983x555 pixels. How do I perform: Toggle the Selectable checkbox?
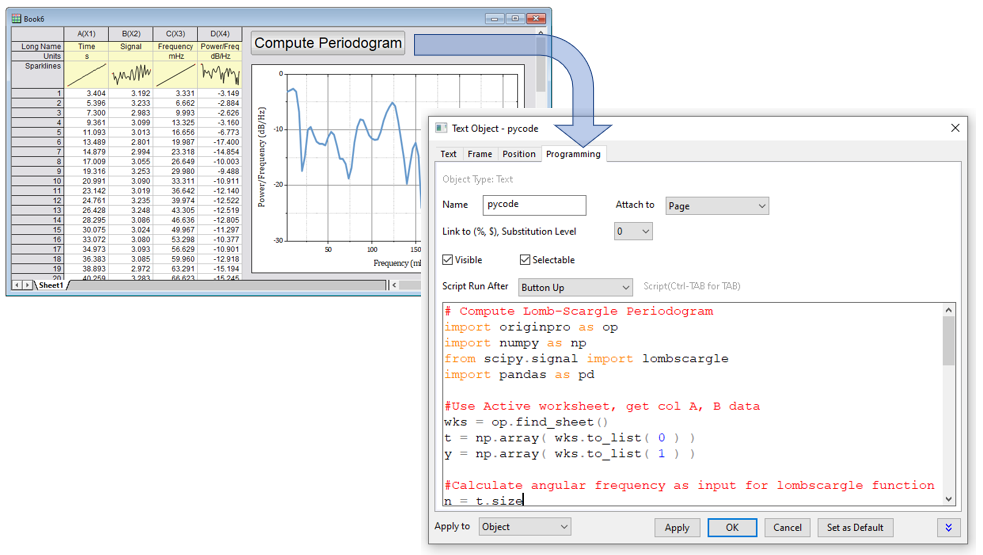[525, 260]
